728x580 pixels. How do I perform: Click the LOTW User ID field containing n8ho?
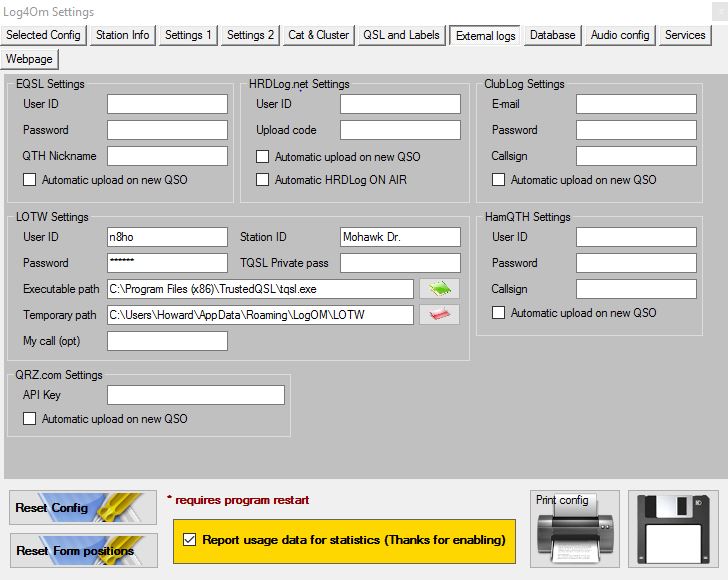167,237
